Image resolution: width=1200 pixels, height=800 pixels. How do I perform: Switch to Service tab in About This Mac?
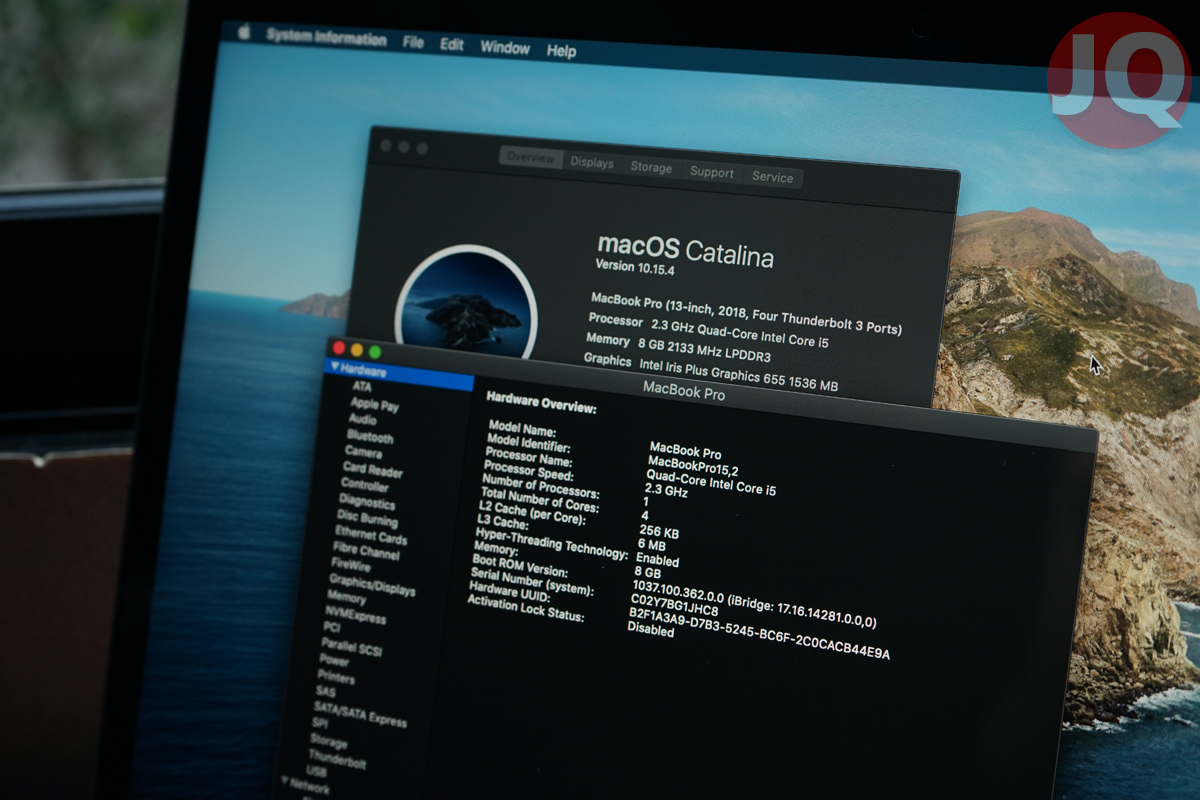click(x=773, y=177)
